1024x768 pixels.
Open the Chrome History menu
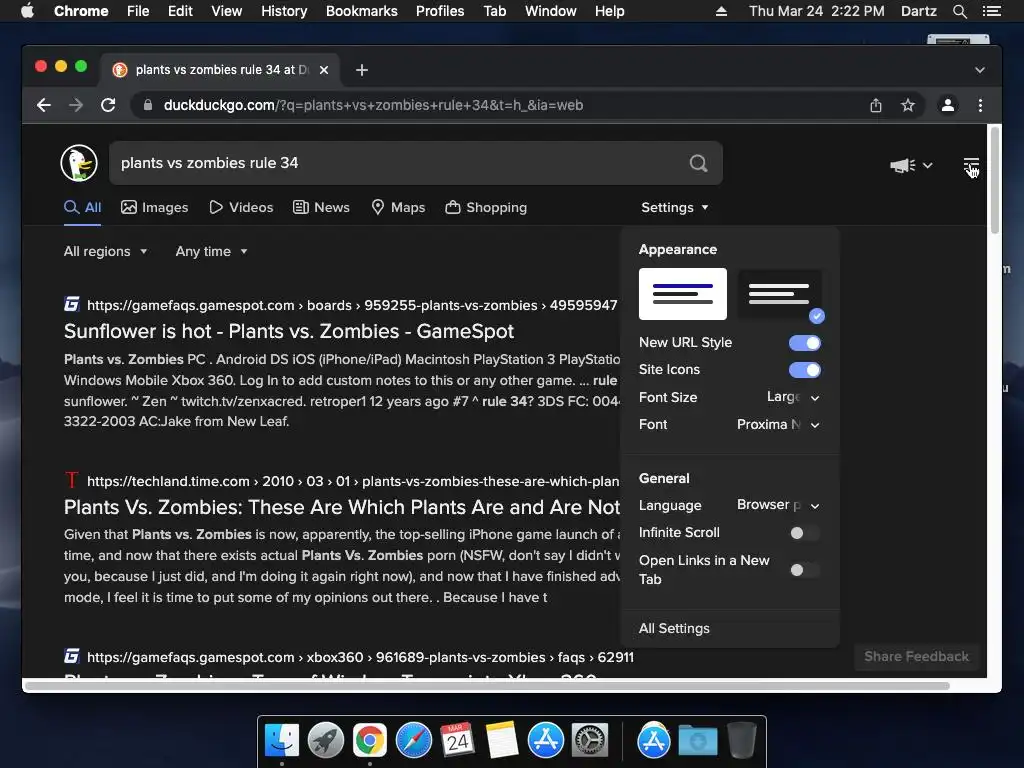coord(283,11)
